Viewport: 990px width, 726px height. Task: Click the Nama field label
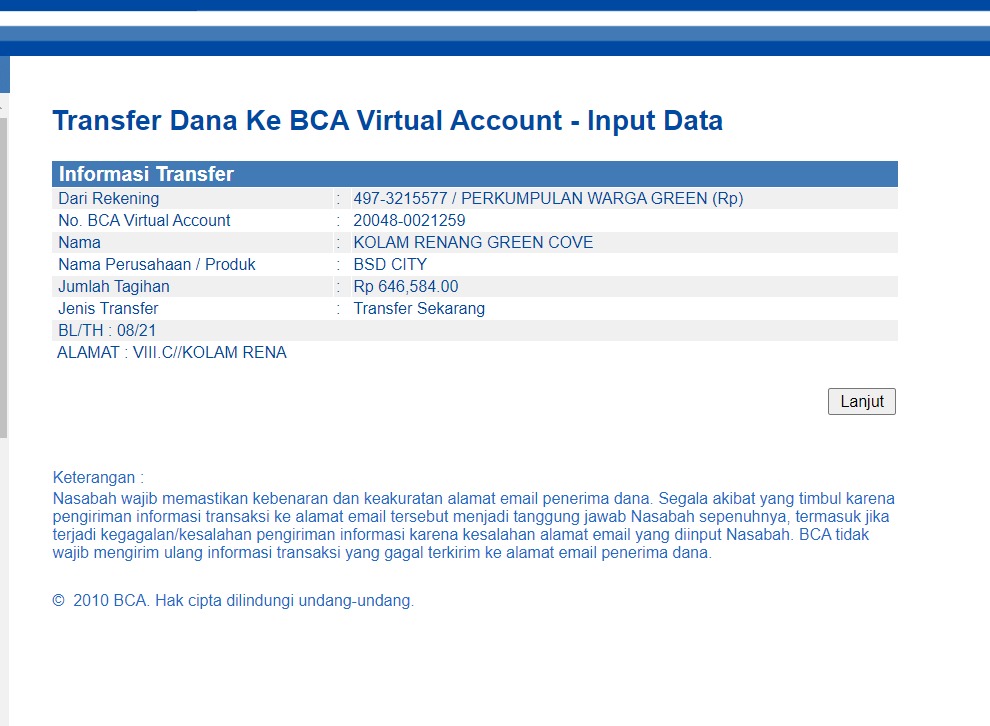(x=79, y=242)
